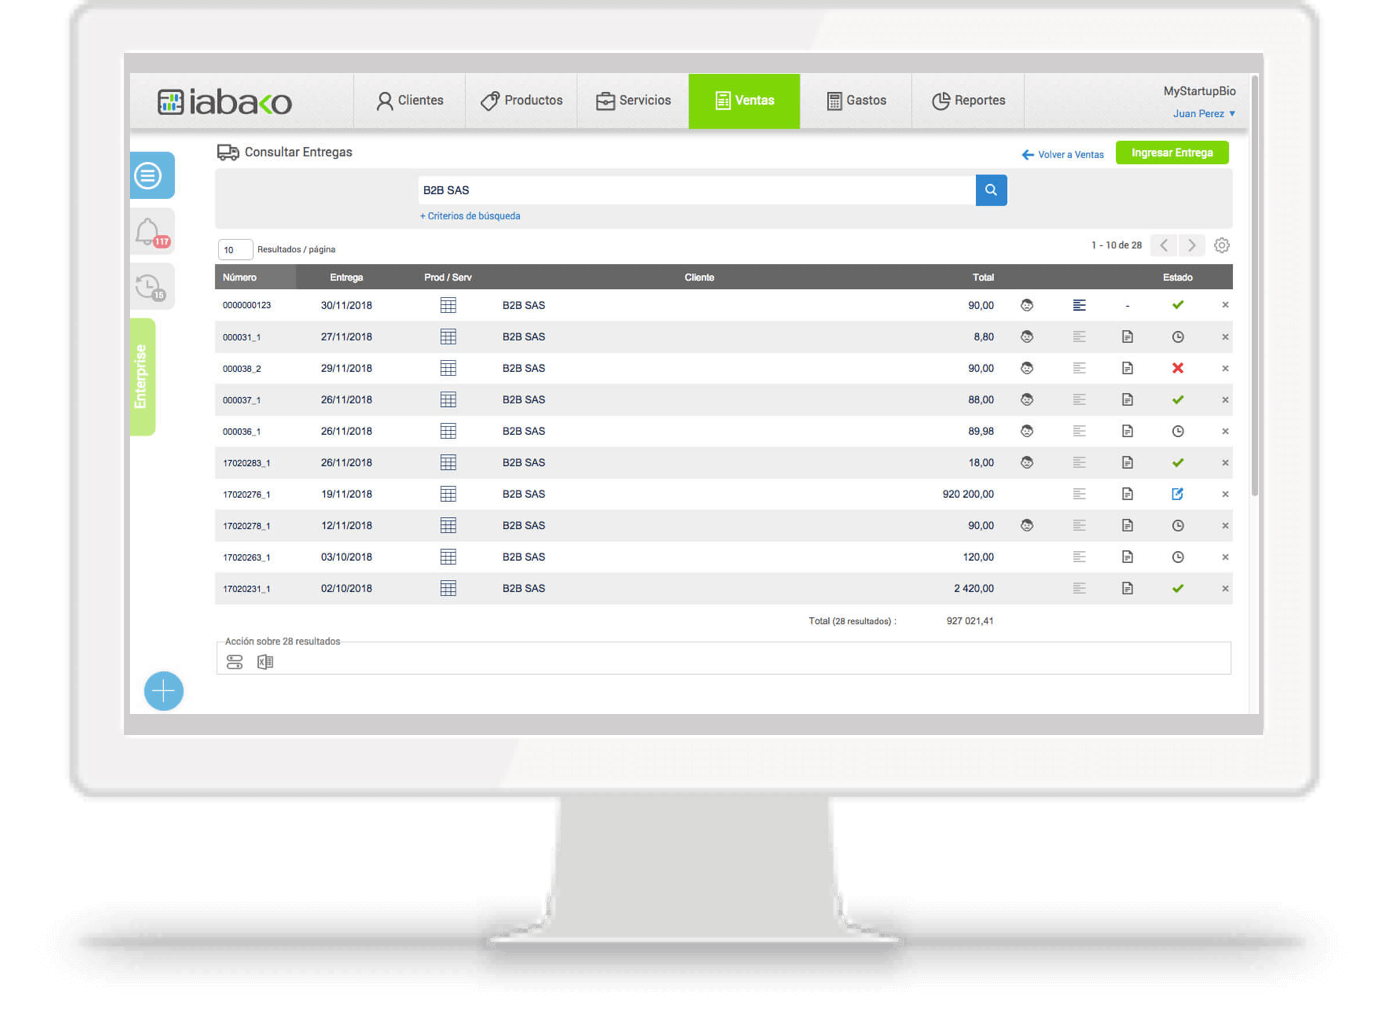The image size is (1389, 1010).
Task: Click search field containing B2B SAS
Action: (x=696, y=190)
